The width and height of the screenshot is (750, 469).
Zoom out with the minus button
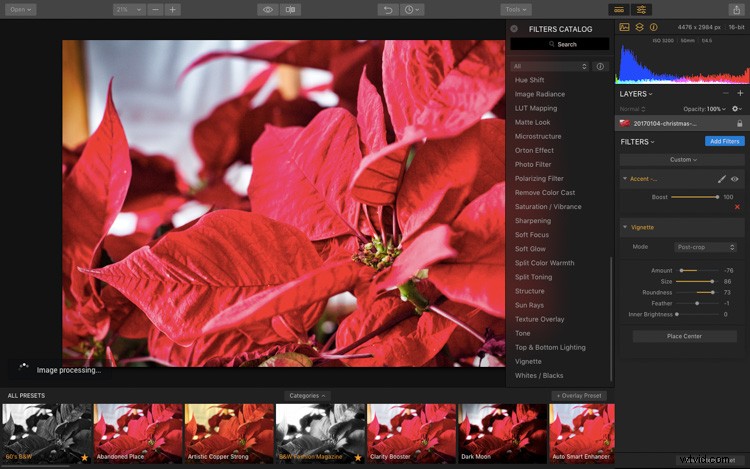[x=155, y=10]
